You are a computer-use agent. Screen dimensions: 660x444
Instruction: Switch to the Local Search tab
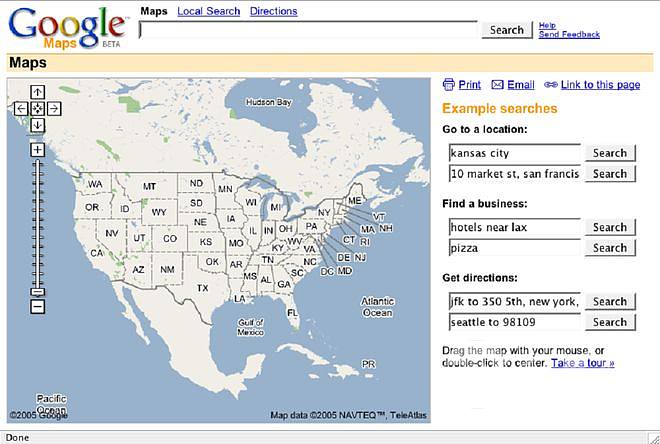click(x=209, y=11)
